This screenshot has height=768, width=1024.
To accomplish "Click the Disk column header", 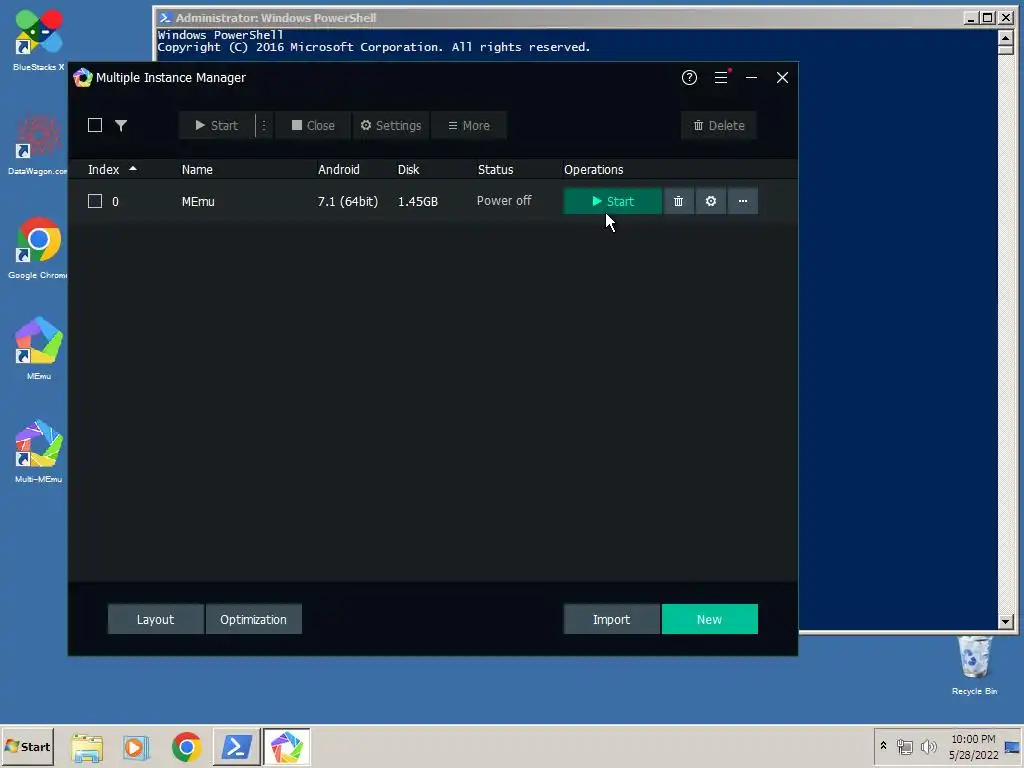I will pyautogui.click(x=408, y=169).
